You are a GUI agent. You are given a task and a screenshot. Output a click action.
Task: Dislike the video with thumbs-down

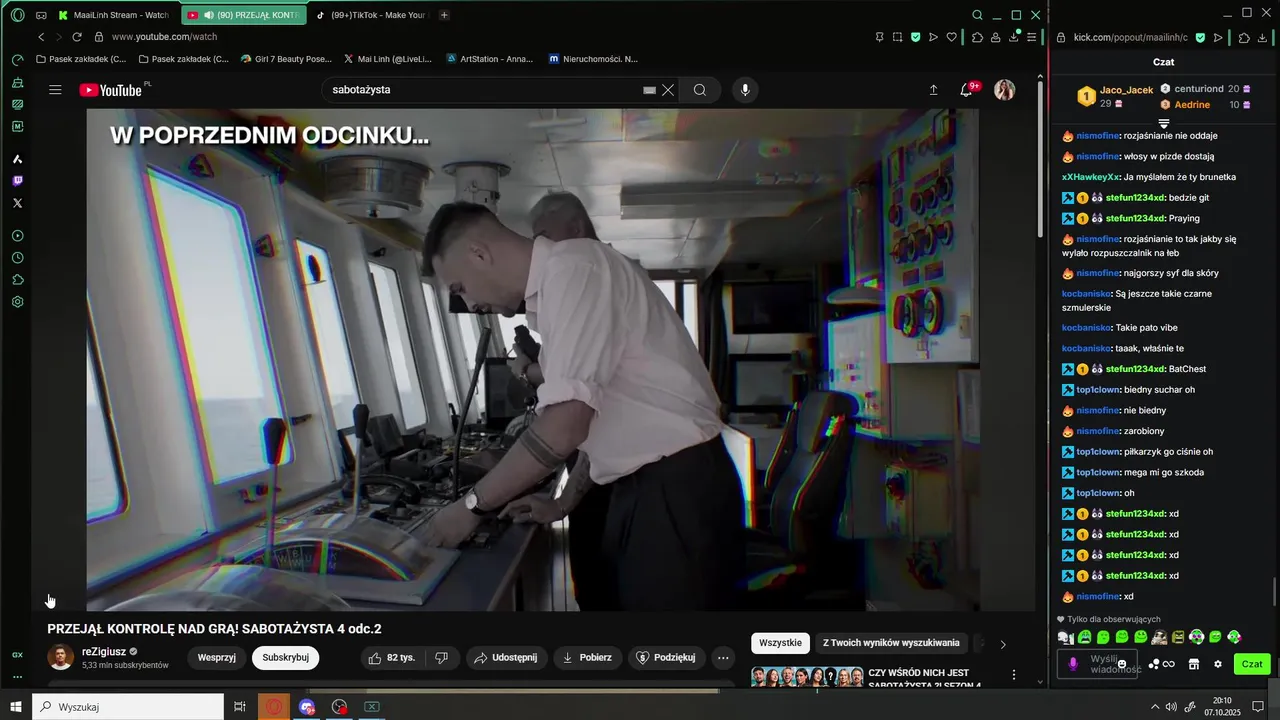441,658
